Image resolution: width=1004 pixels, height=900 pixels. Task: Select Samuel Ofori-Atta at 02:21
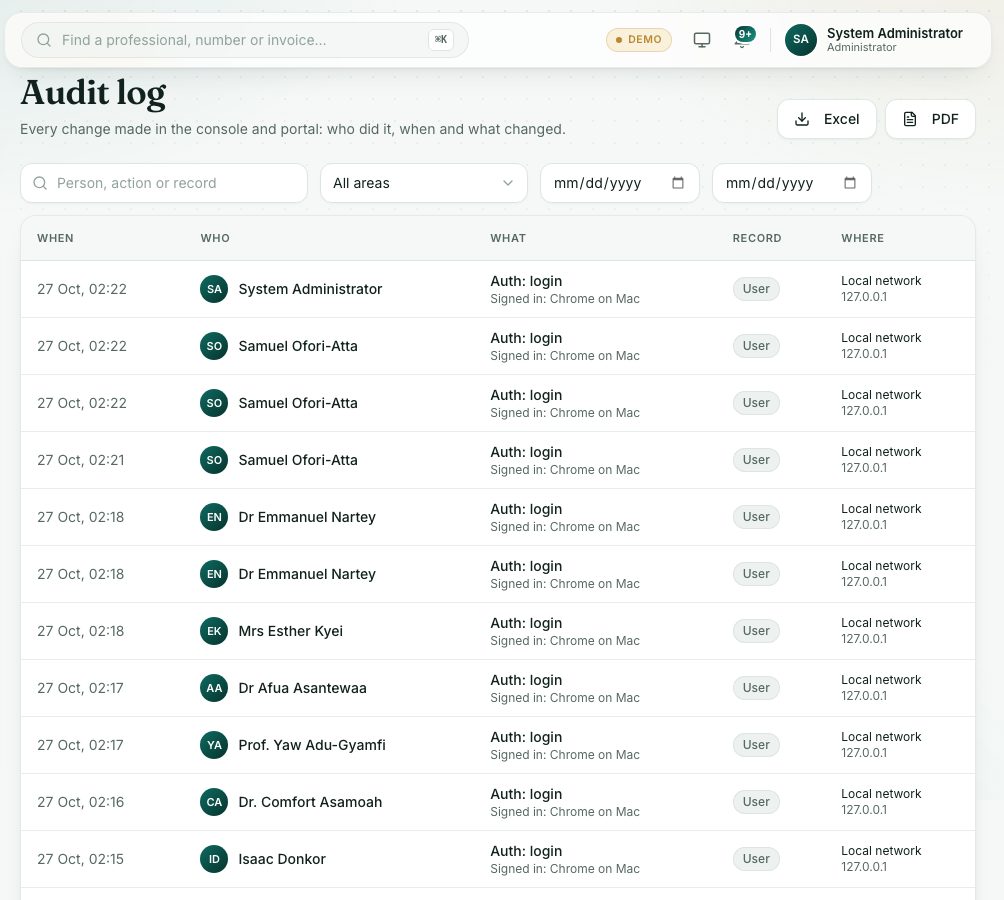pyautogui.click(x=298, y=460)
